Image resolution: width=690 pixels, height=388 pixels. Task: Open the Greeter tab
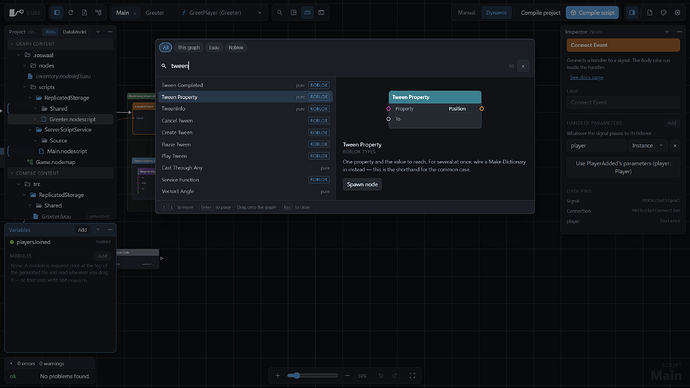155,13
